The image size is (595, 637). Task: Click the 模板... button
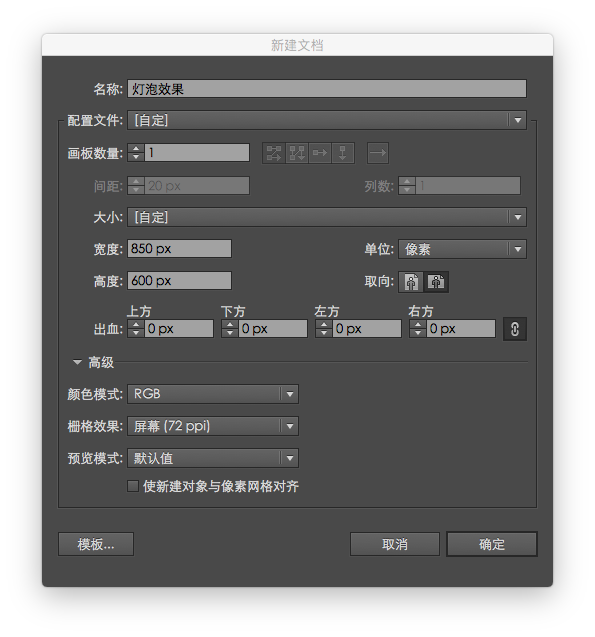[96, 544]
